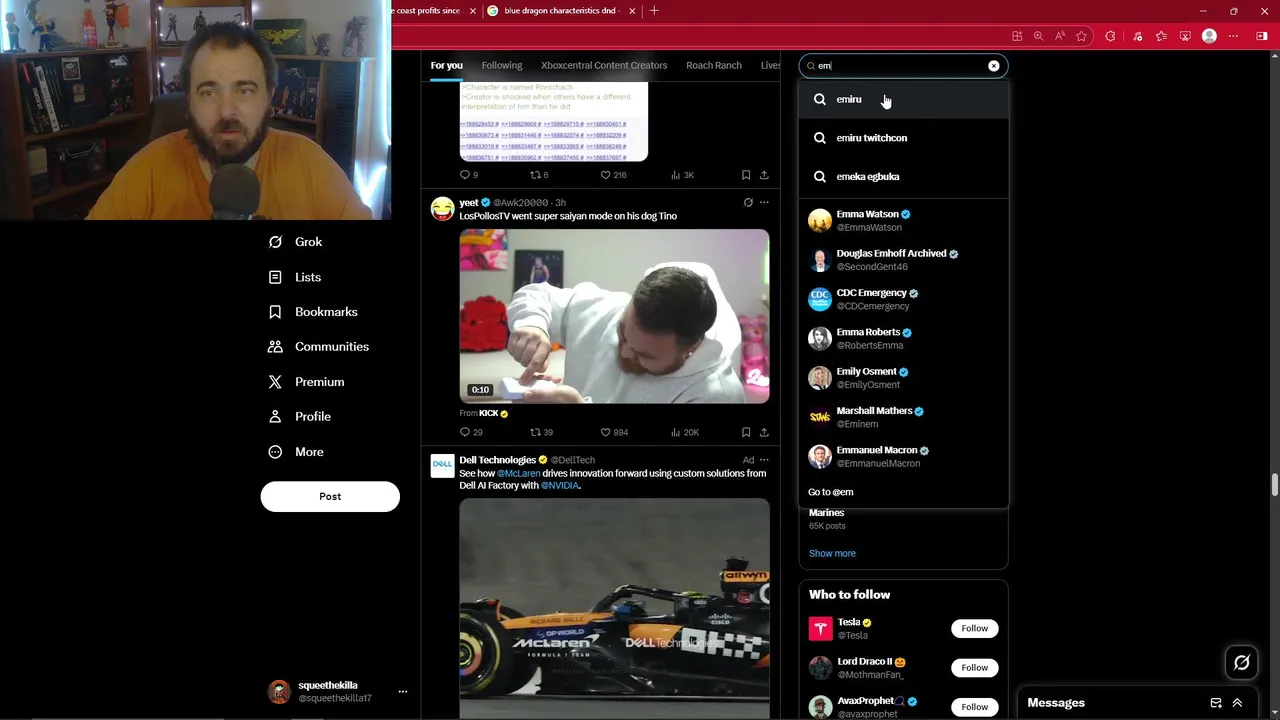Screen dimensions: 1280x720
Task: Follow Tesla
Action: (x=974, y=628)
